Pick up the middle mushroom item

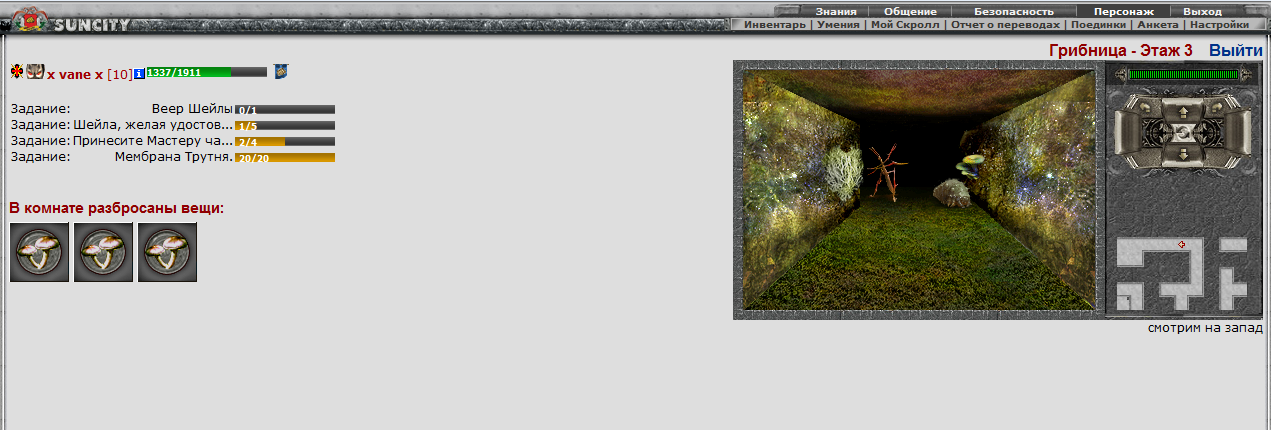coord(103,252)
